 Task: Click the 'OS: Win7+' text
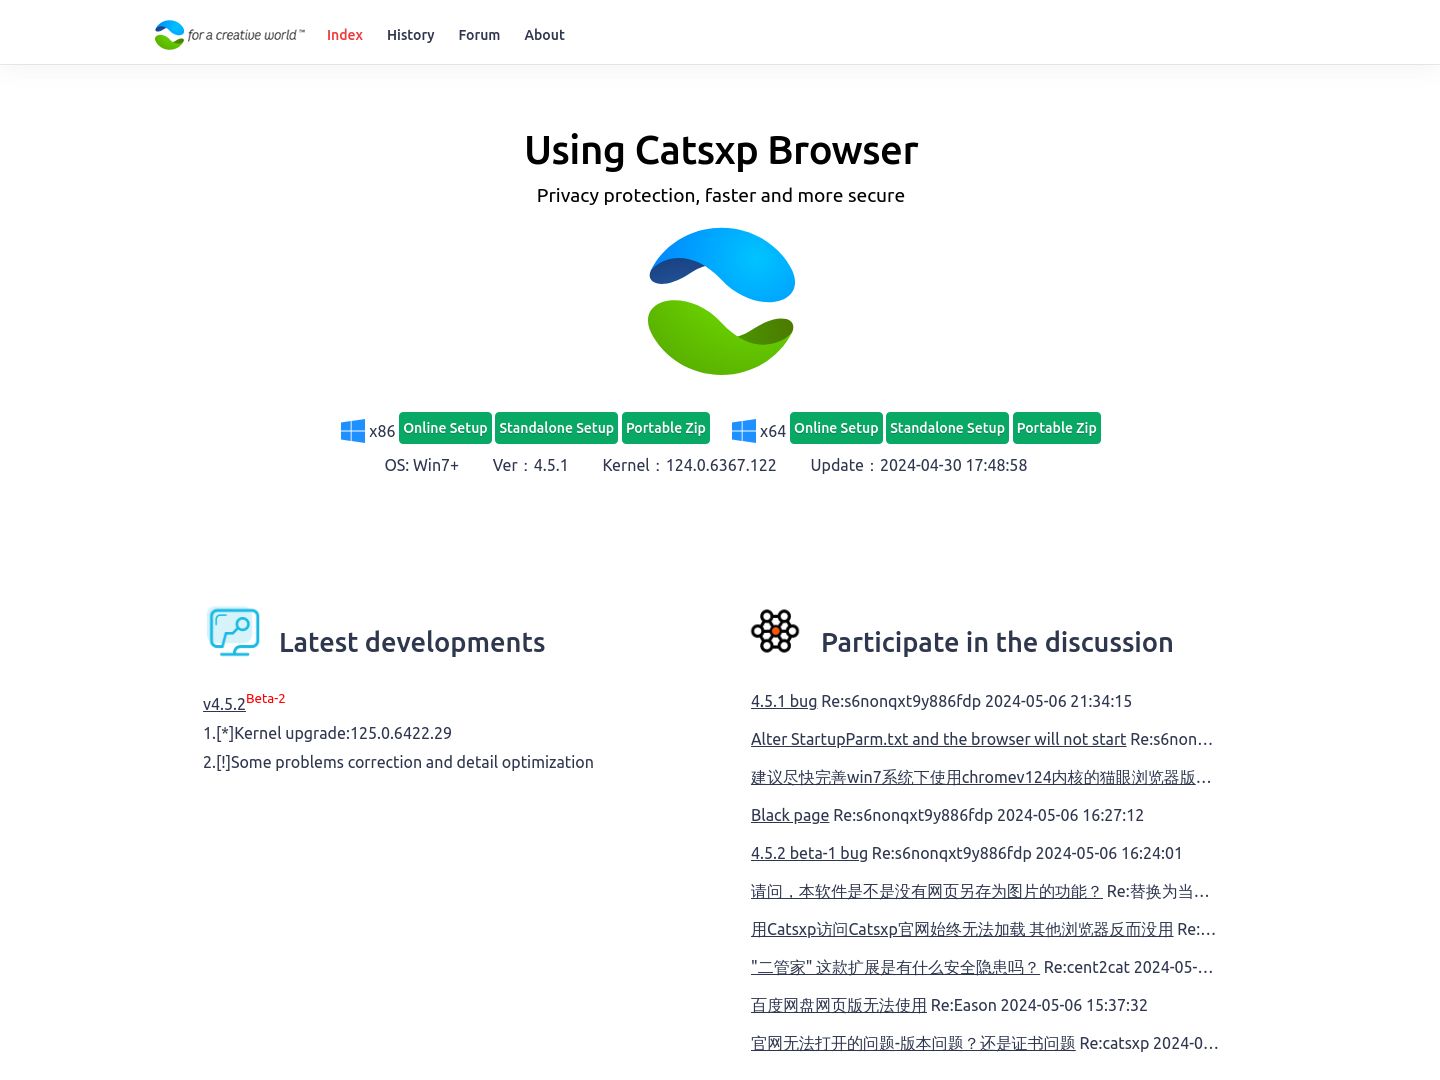click(422, 465)
